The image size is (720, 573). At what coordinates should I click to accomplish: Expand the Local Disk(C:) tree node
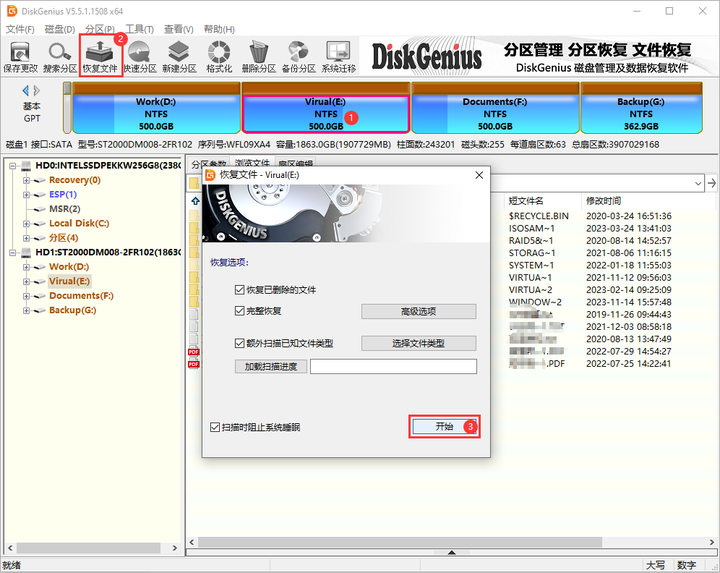tap(27, 224)
